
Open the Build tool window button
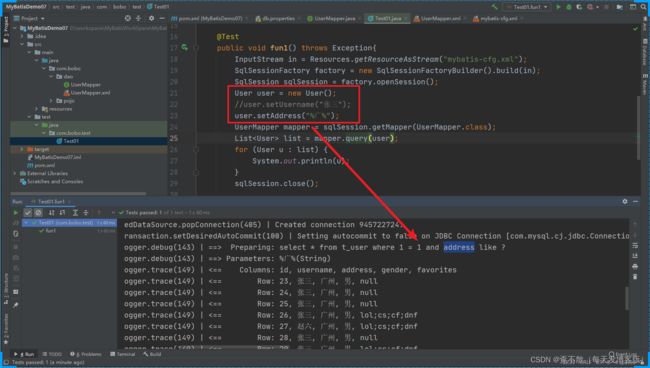click(152, 354)
